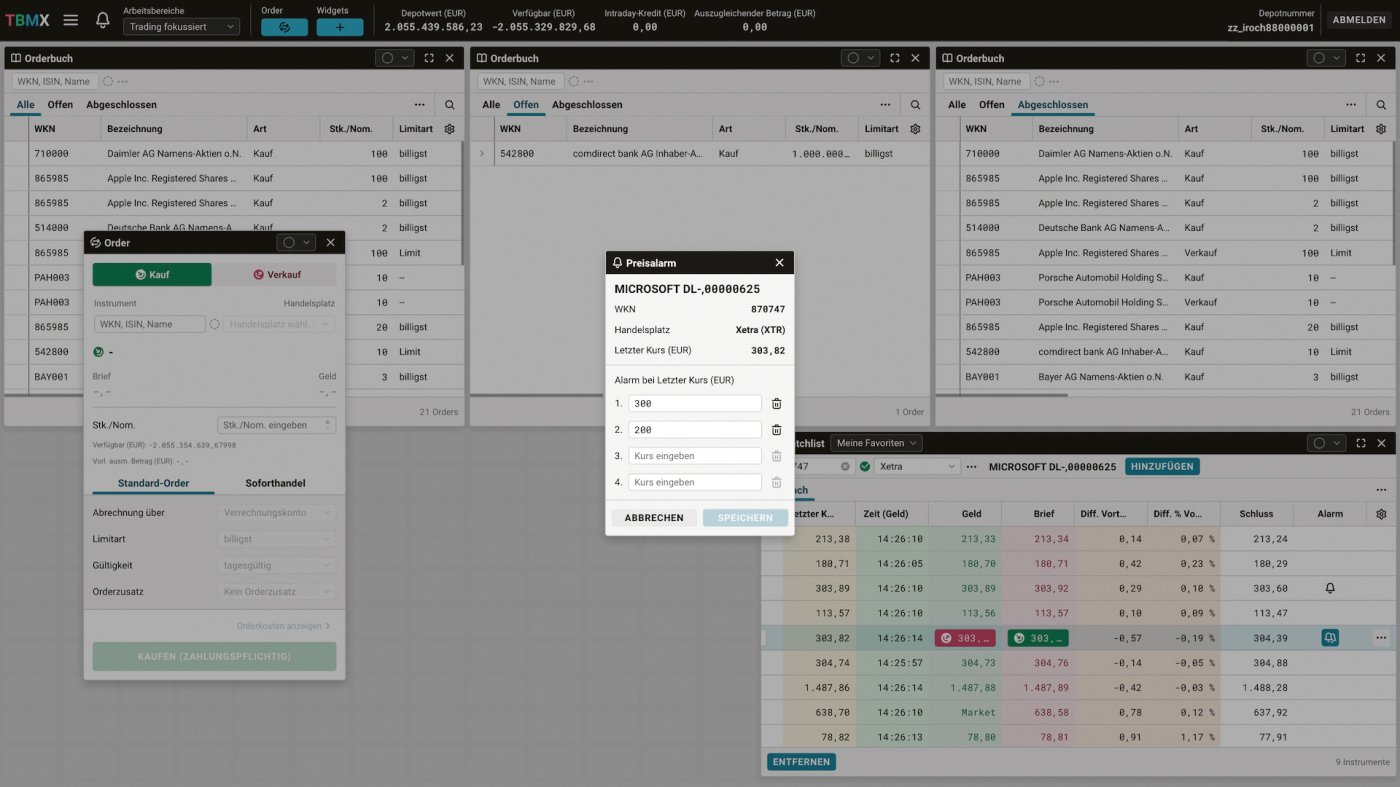1400x787 pixels.
Task: Open the notifications bell in top bar
Action: [102, 20]
